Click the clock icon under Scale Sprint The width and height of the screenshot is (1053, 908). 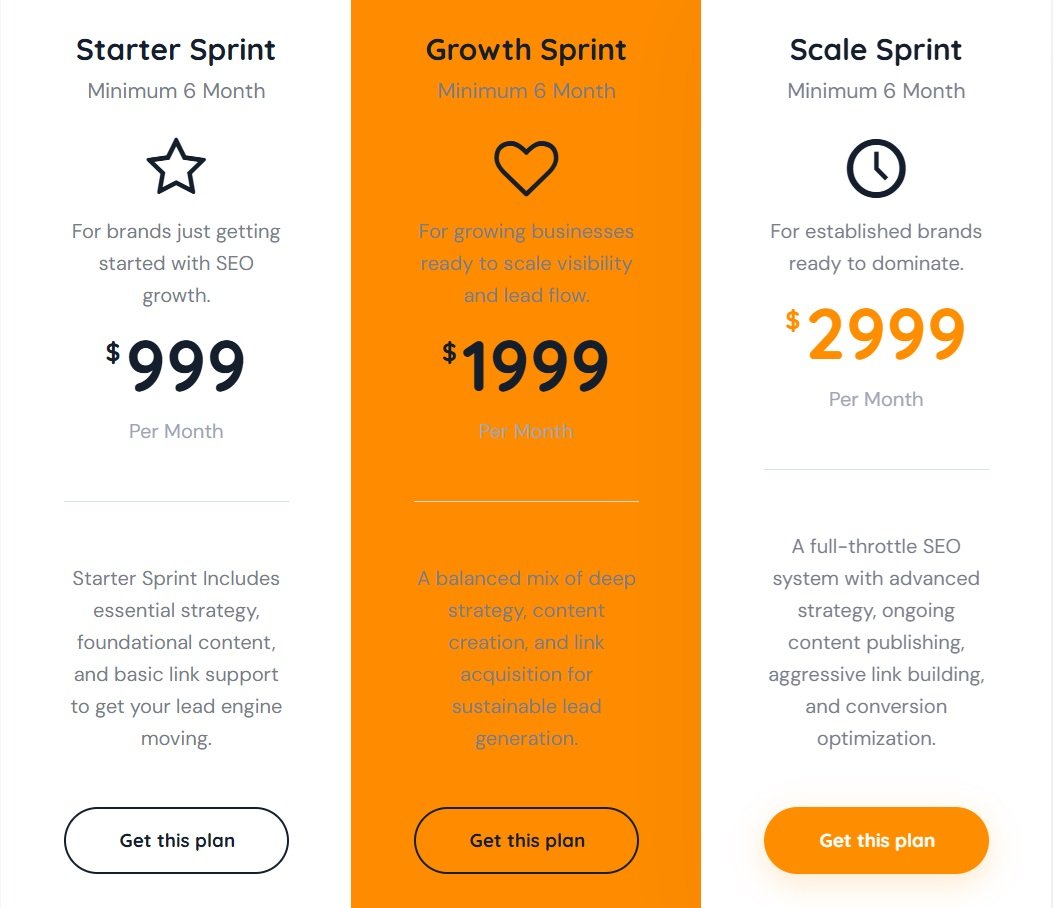click(876, 168)
